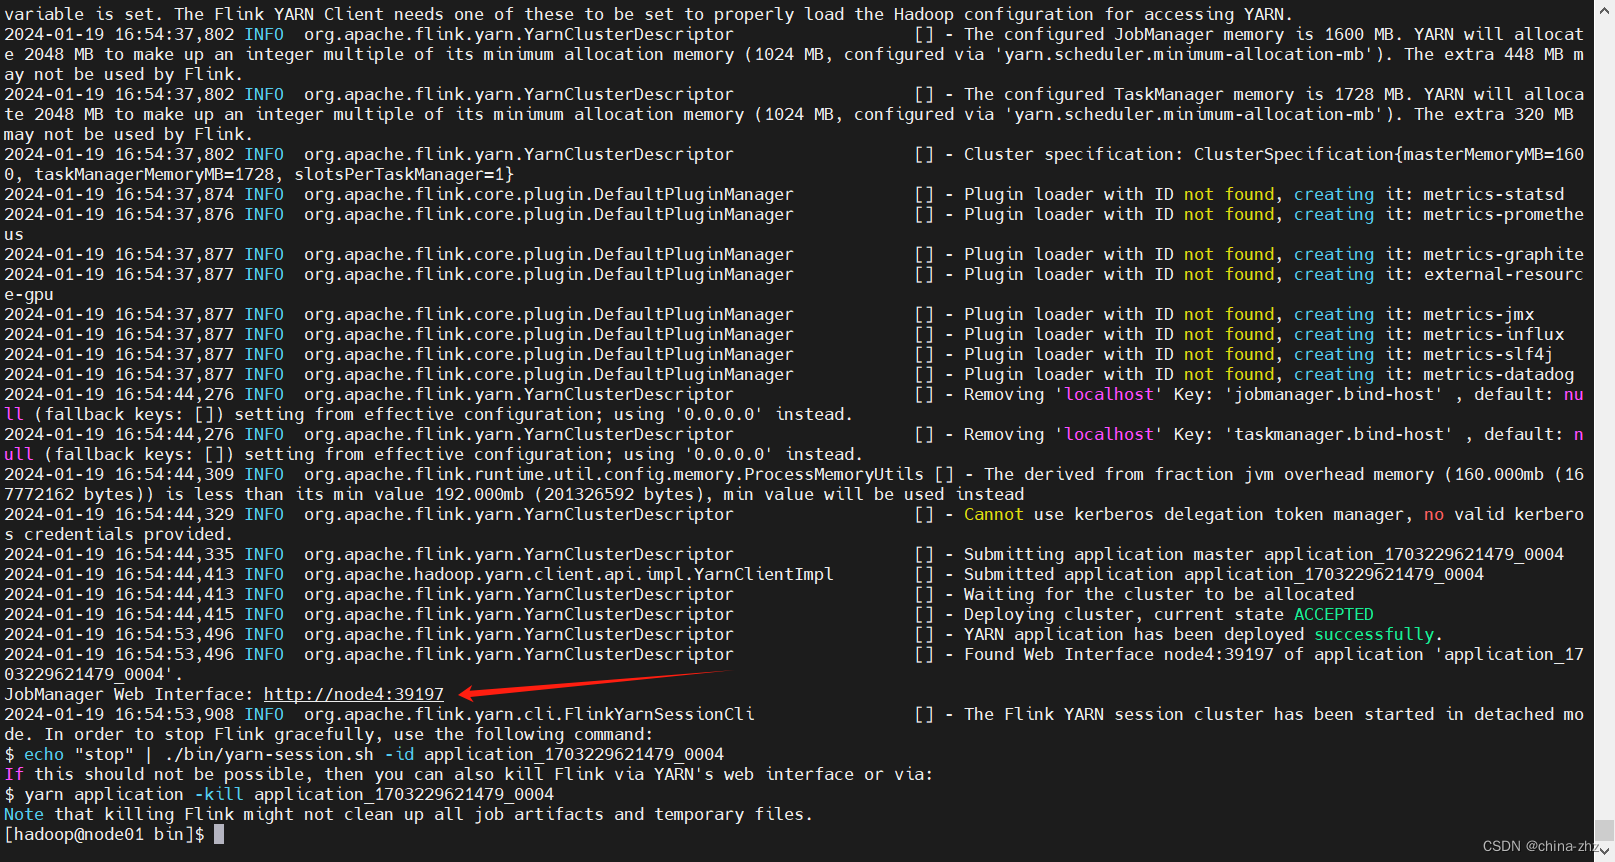Click 'Waiting for the cluster to be allocated'
Image resolution: width=1615 pixels, height=862 pixels.
1159,594
